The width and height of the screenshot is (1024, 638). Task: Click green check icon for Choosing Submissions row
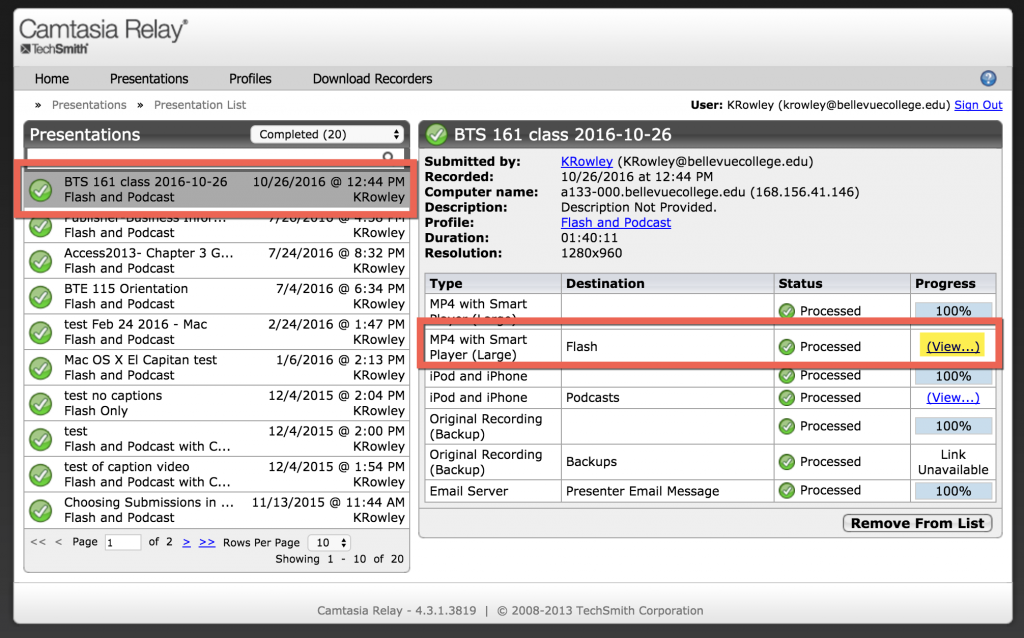[41, 510]
